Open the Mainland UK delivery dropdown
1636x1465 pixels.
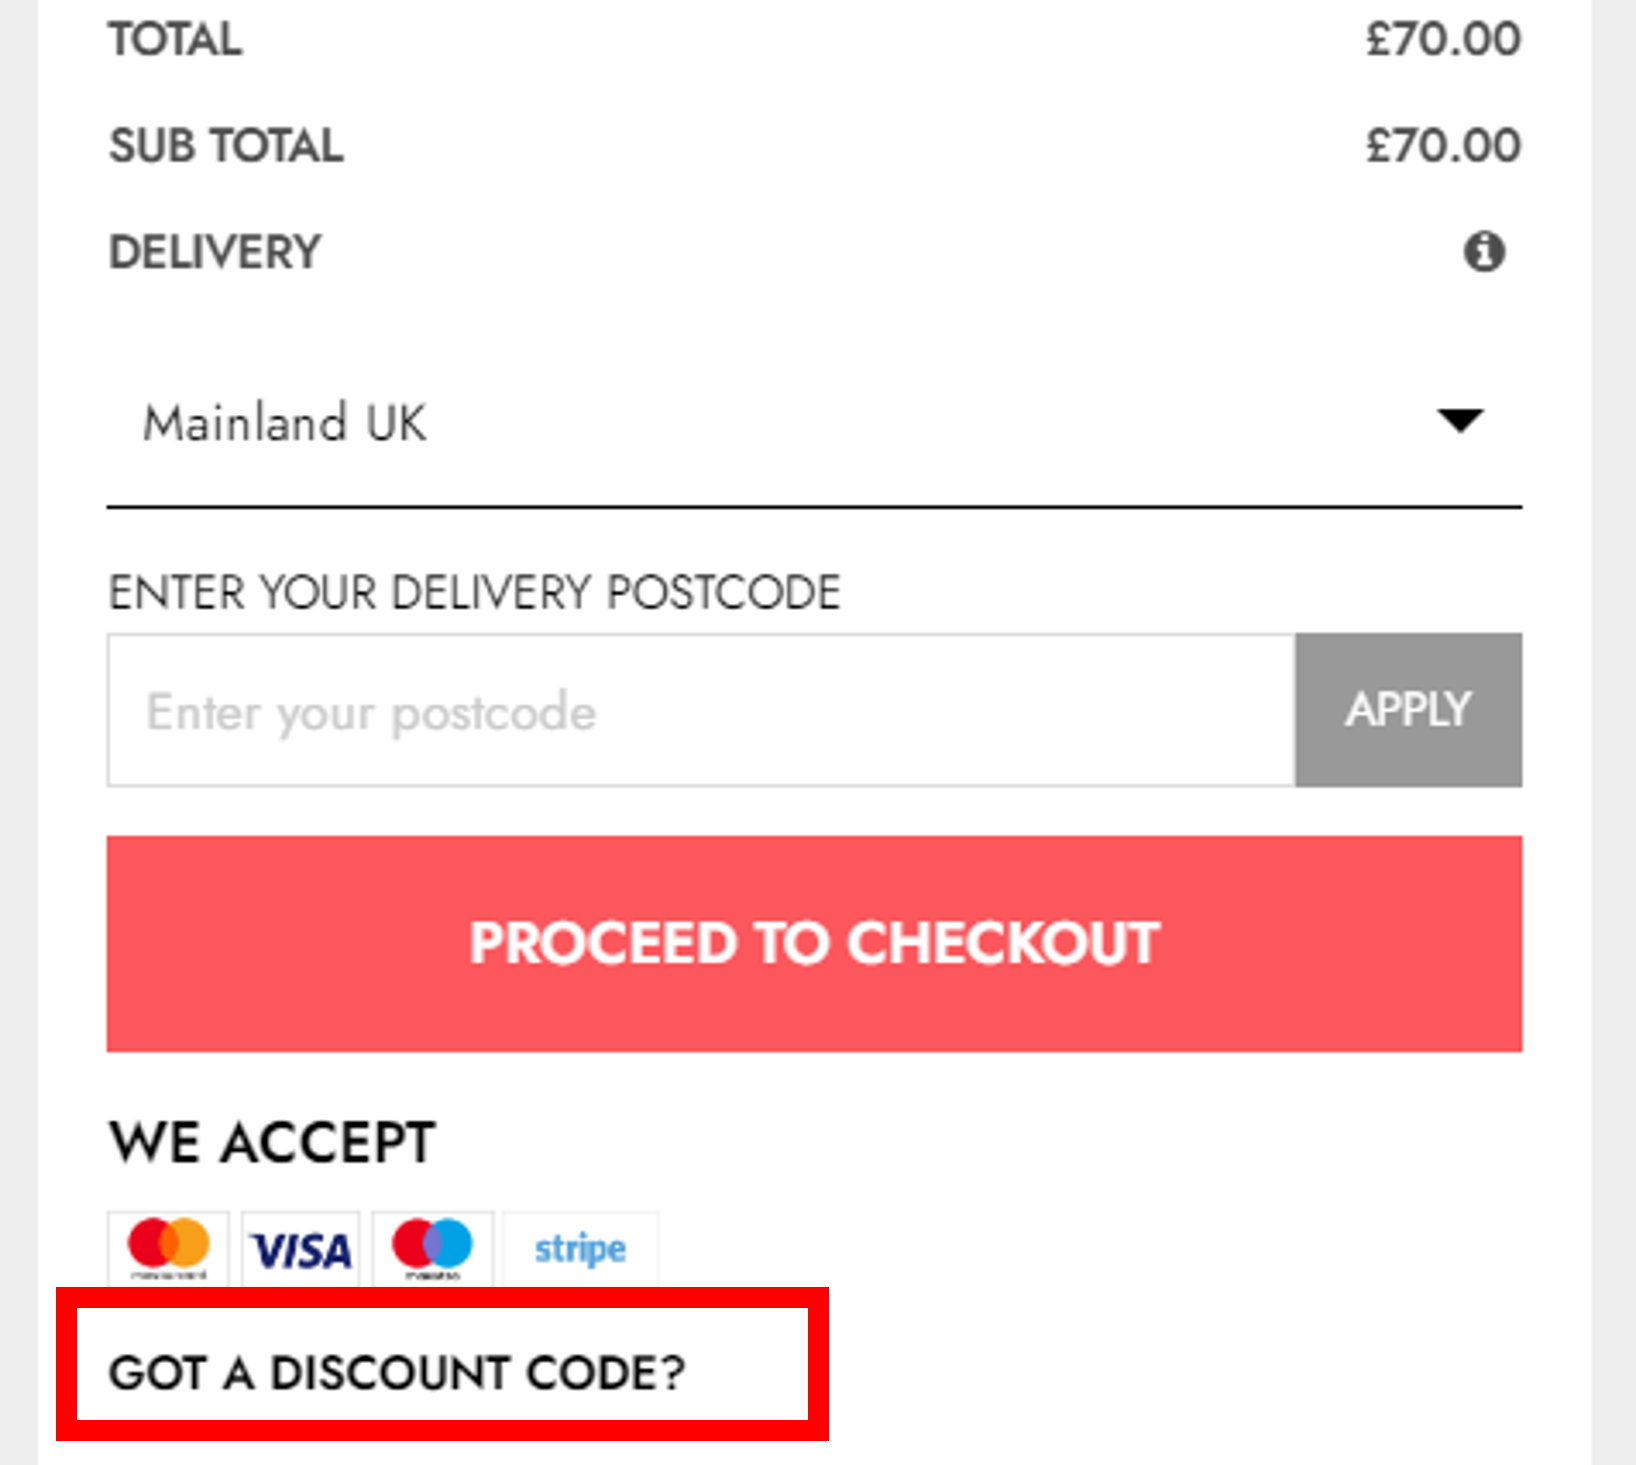814,422
